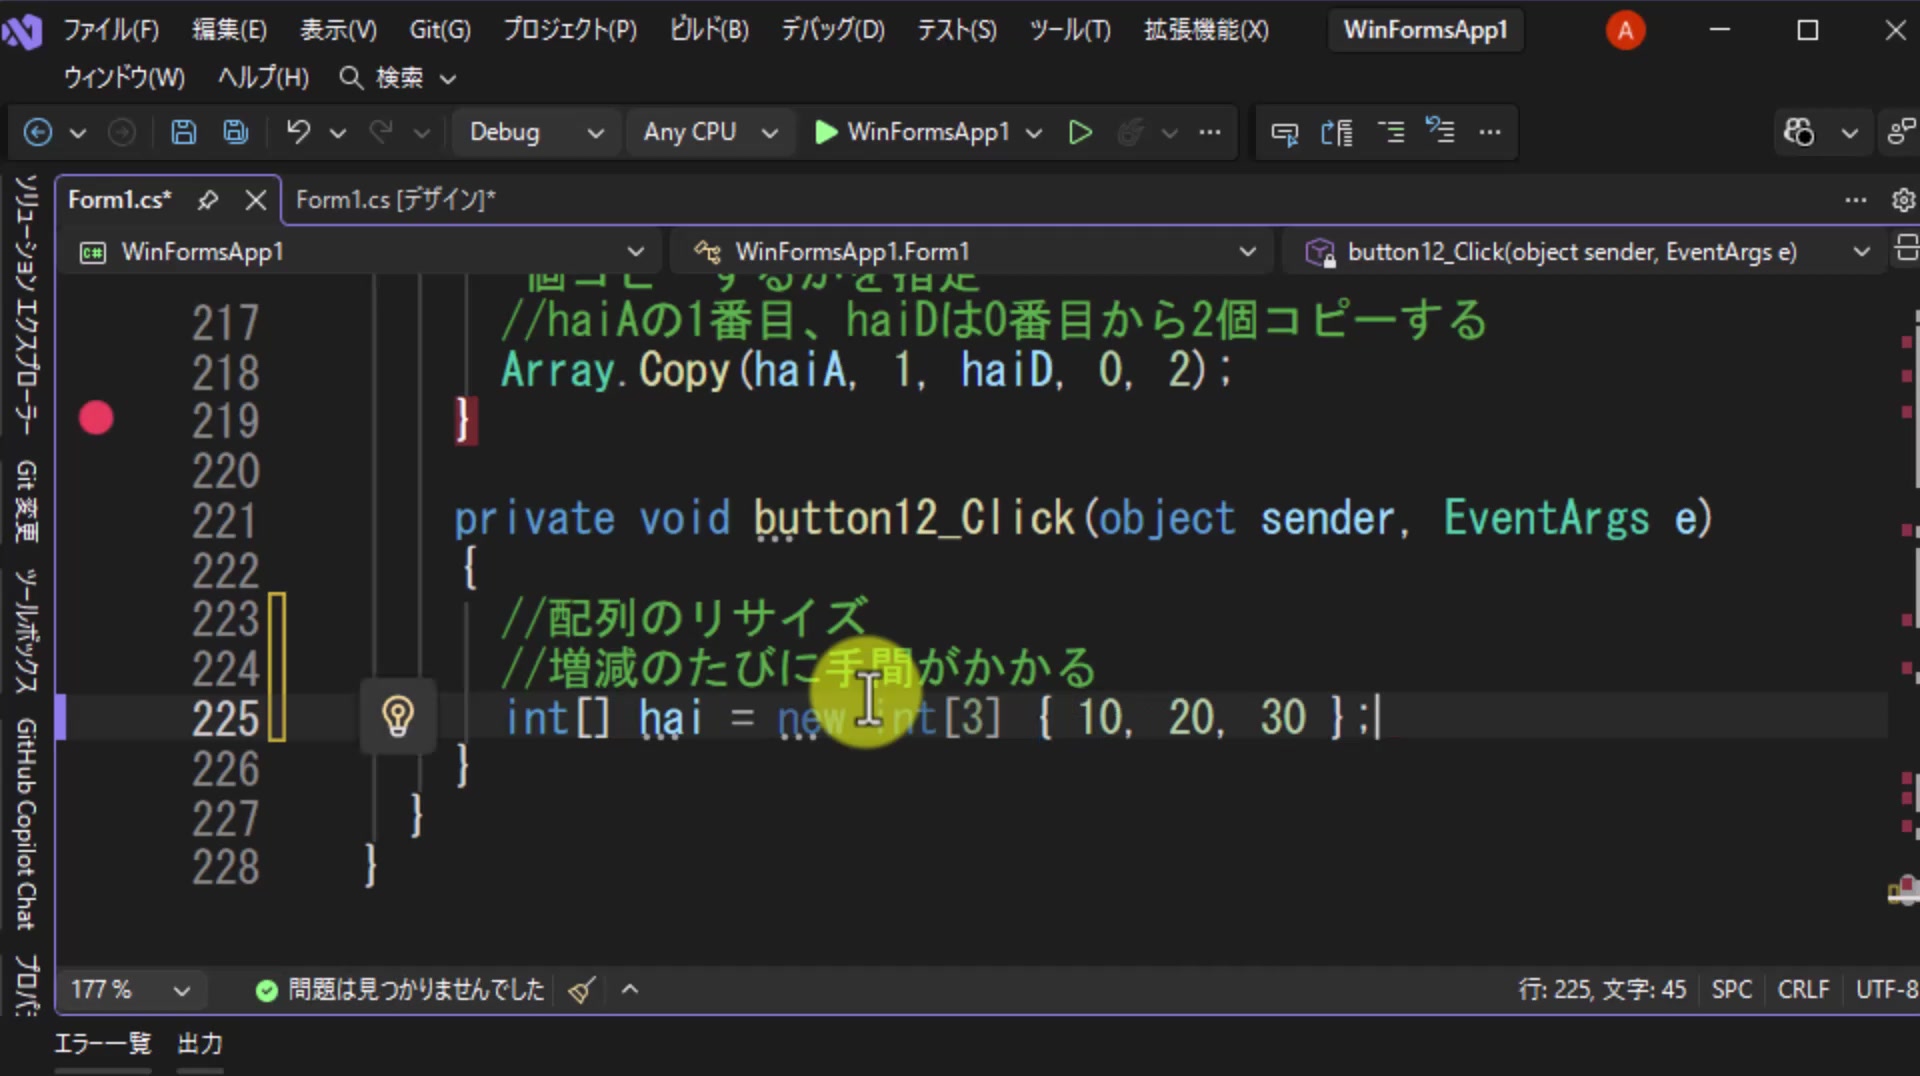
Task: Open the ソリューション エクスプローラー side tab
Action: point(26,305)
